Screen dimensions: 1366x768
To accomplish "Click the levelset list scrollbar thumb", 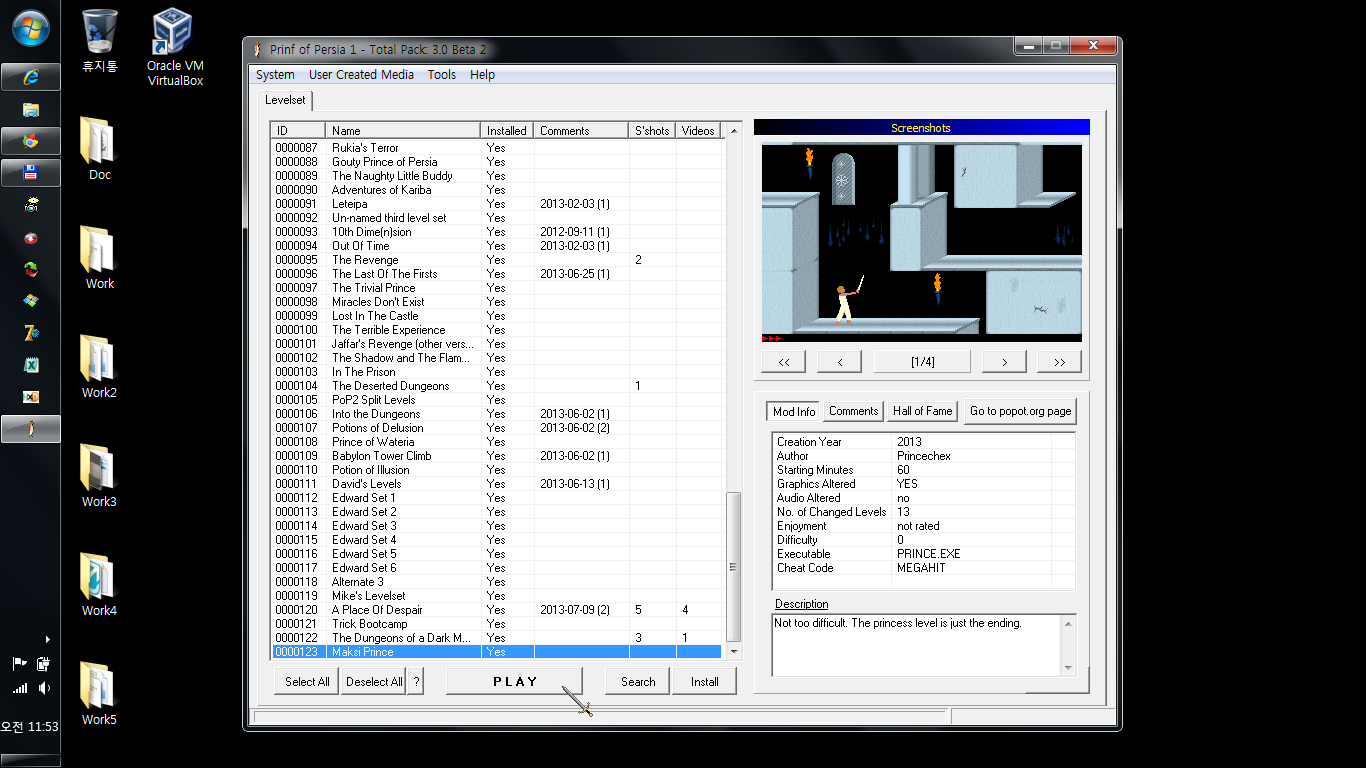I will pos(733,566).
